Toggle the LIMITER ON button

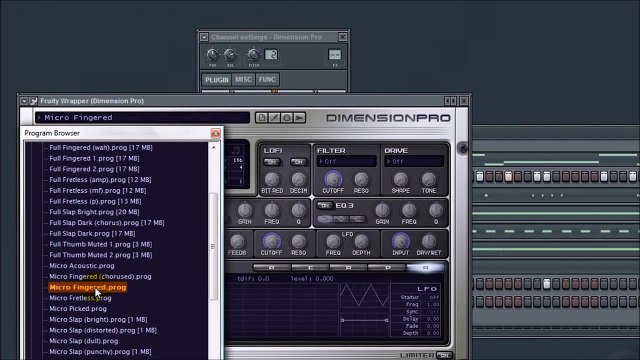coord(444,355)
